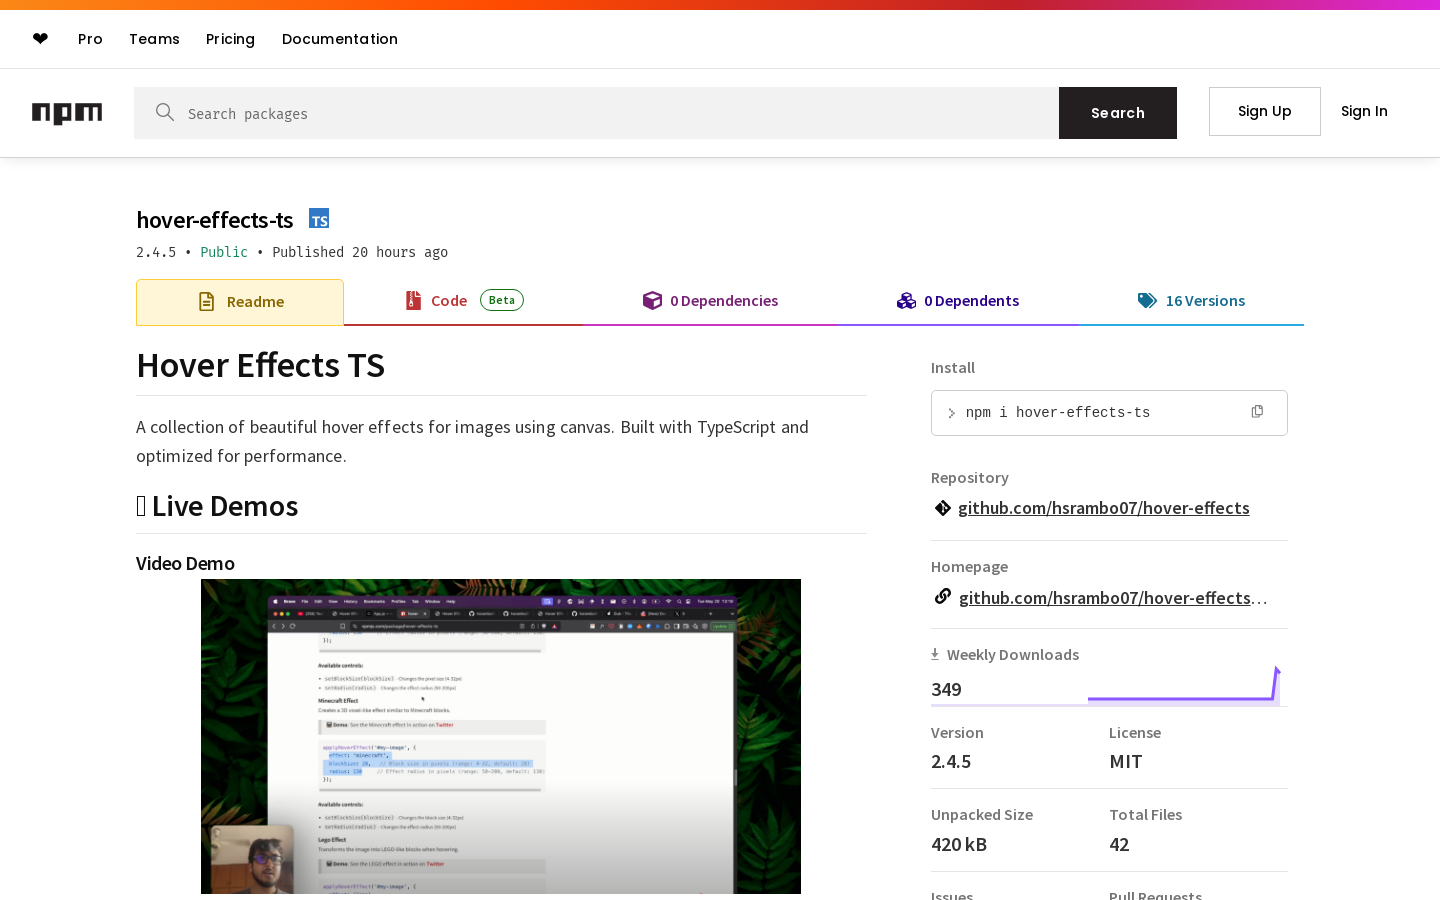Click the Beta badge on Code tab

502,300
